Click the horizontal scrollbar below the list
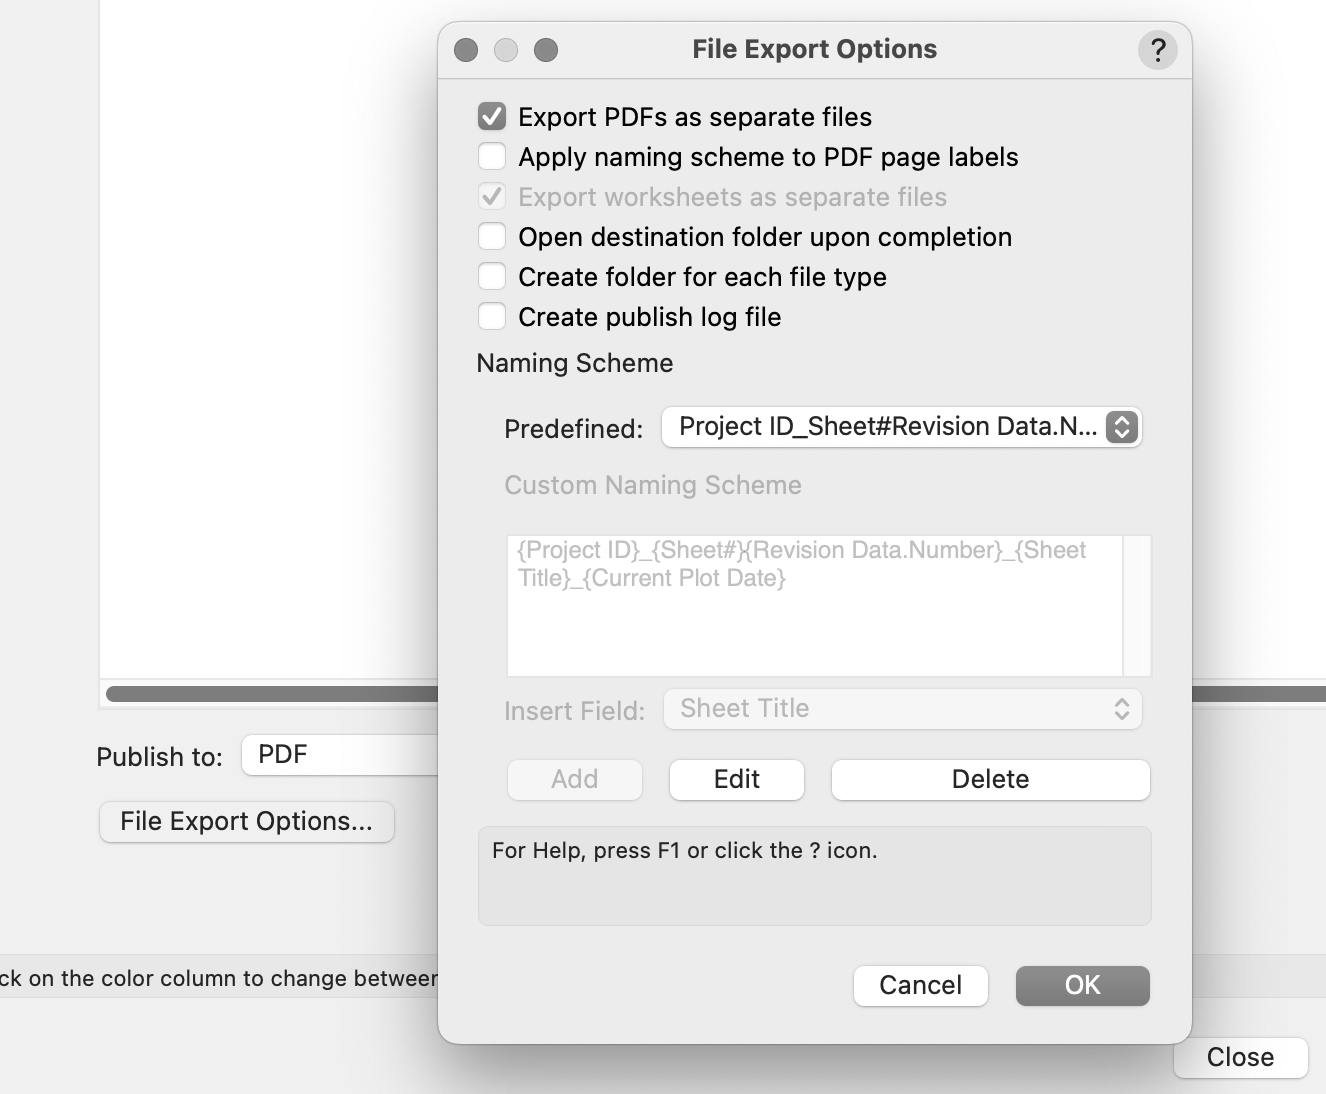The width and height of the screenshot is (1326, 1094). (x=270, y=694)
